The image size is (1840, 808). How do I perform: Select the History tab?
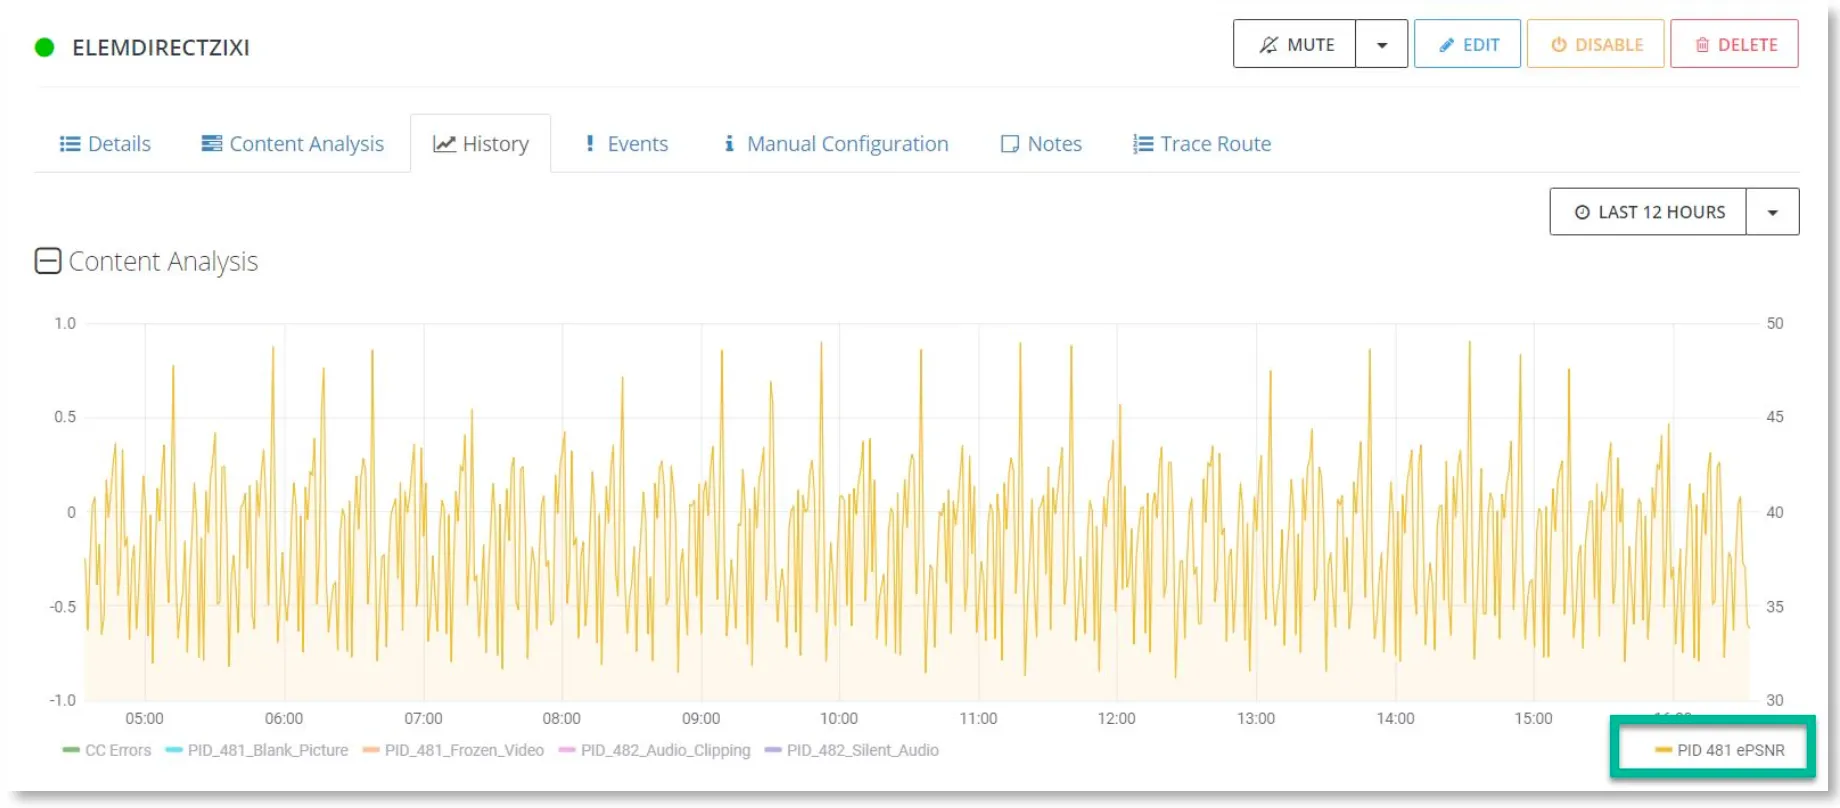click(481, 144)
